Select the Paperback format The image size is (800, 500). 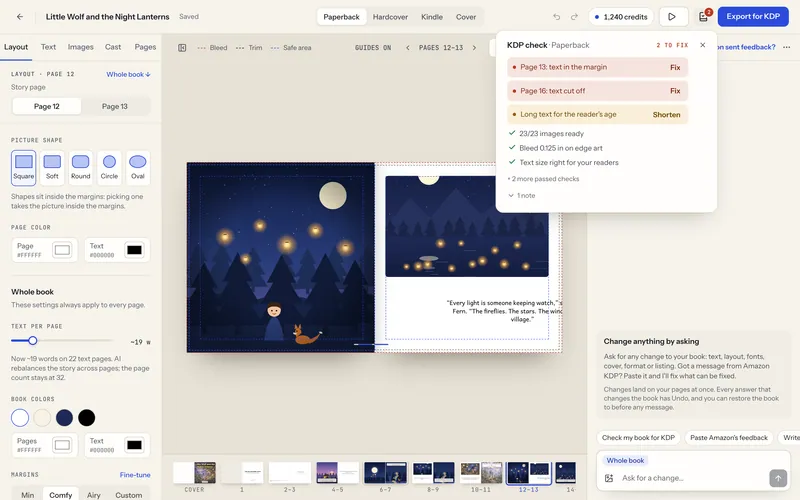click(x=341, y=17)
